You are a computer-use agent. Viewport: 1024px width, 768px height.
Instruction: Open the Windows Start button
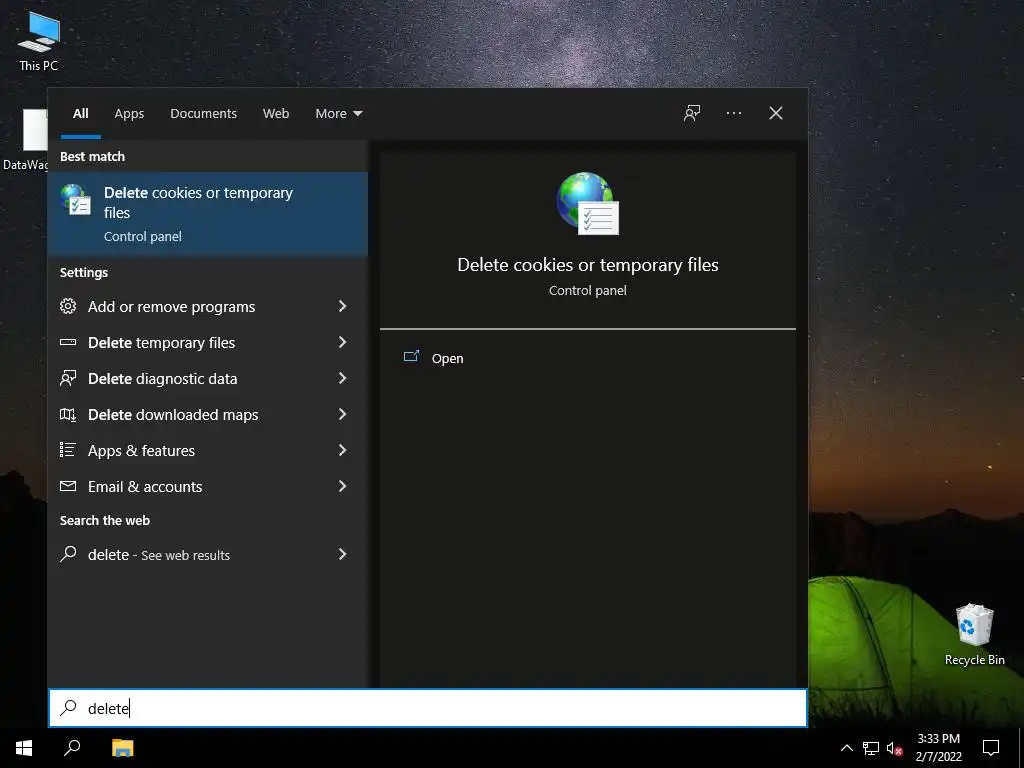click(24, 748)
